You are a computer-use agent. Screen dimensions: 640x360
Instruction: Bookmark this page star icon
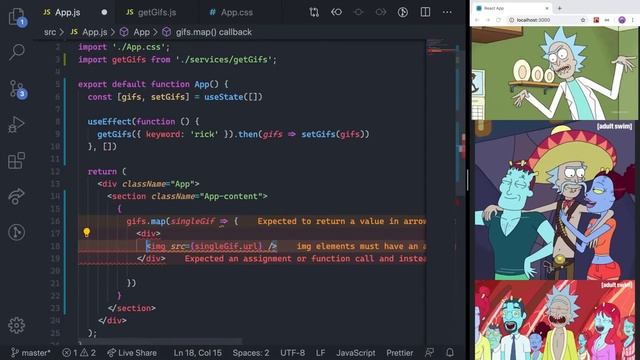(583, 20)
